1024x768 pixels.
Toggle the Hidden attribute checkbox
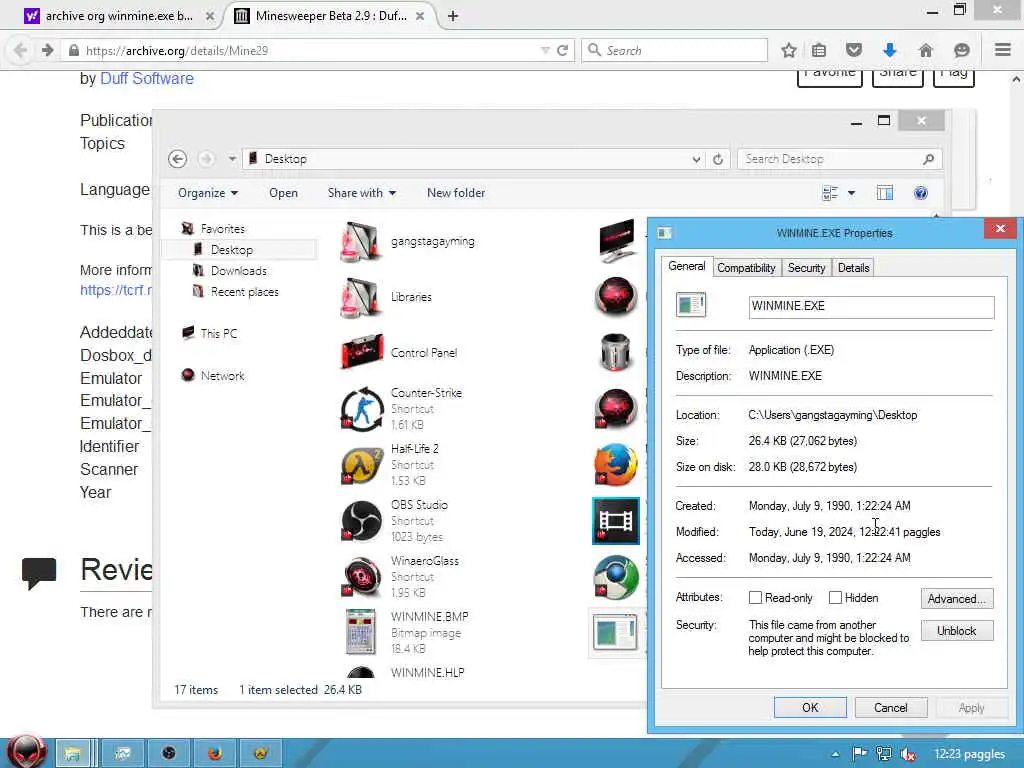coord(835,598)
